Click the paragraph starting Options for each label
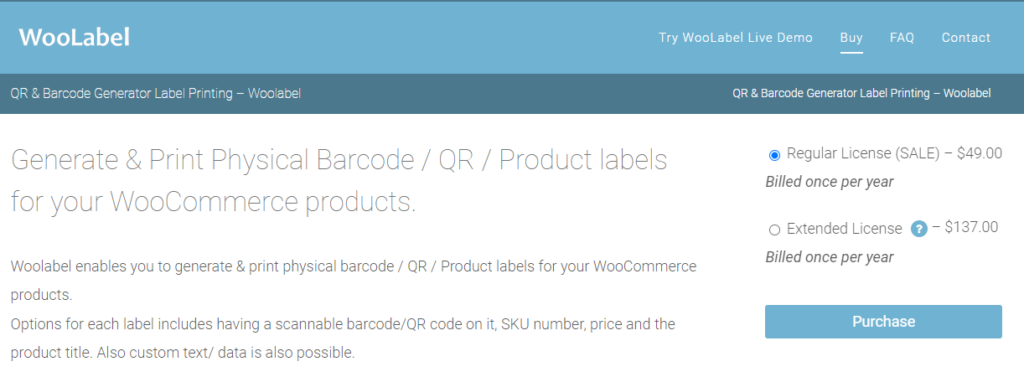 tap(343, 338)
